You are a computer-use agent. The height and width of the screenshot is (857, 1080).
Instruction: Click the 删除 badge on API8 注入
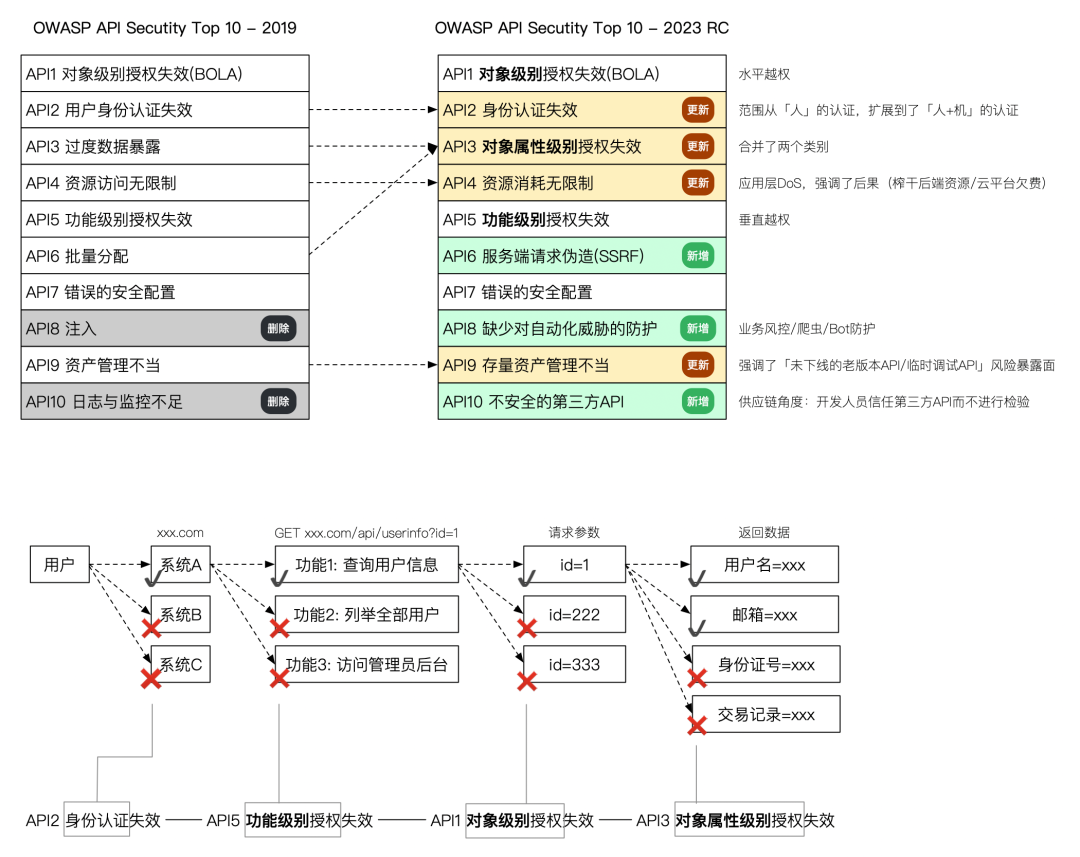click(x=279, y=329)
